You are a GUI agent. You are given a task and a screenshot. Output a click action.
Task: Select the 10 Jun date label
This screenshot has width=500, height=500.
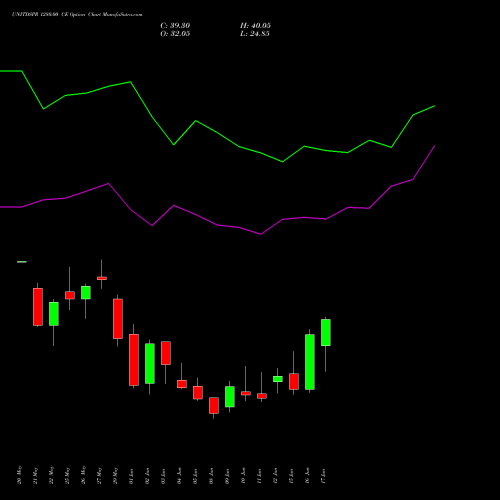[x=243, y=476]
